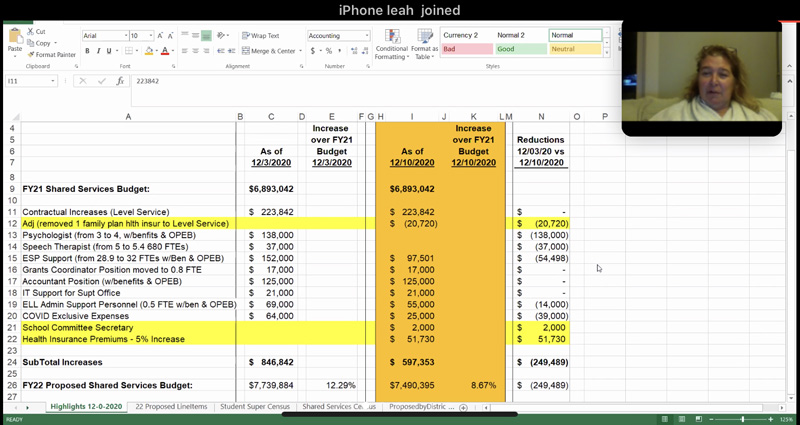Switch to Highlights 12-0-2020 sheet tab
800x425 pixels.
click(86, 407)
